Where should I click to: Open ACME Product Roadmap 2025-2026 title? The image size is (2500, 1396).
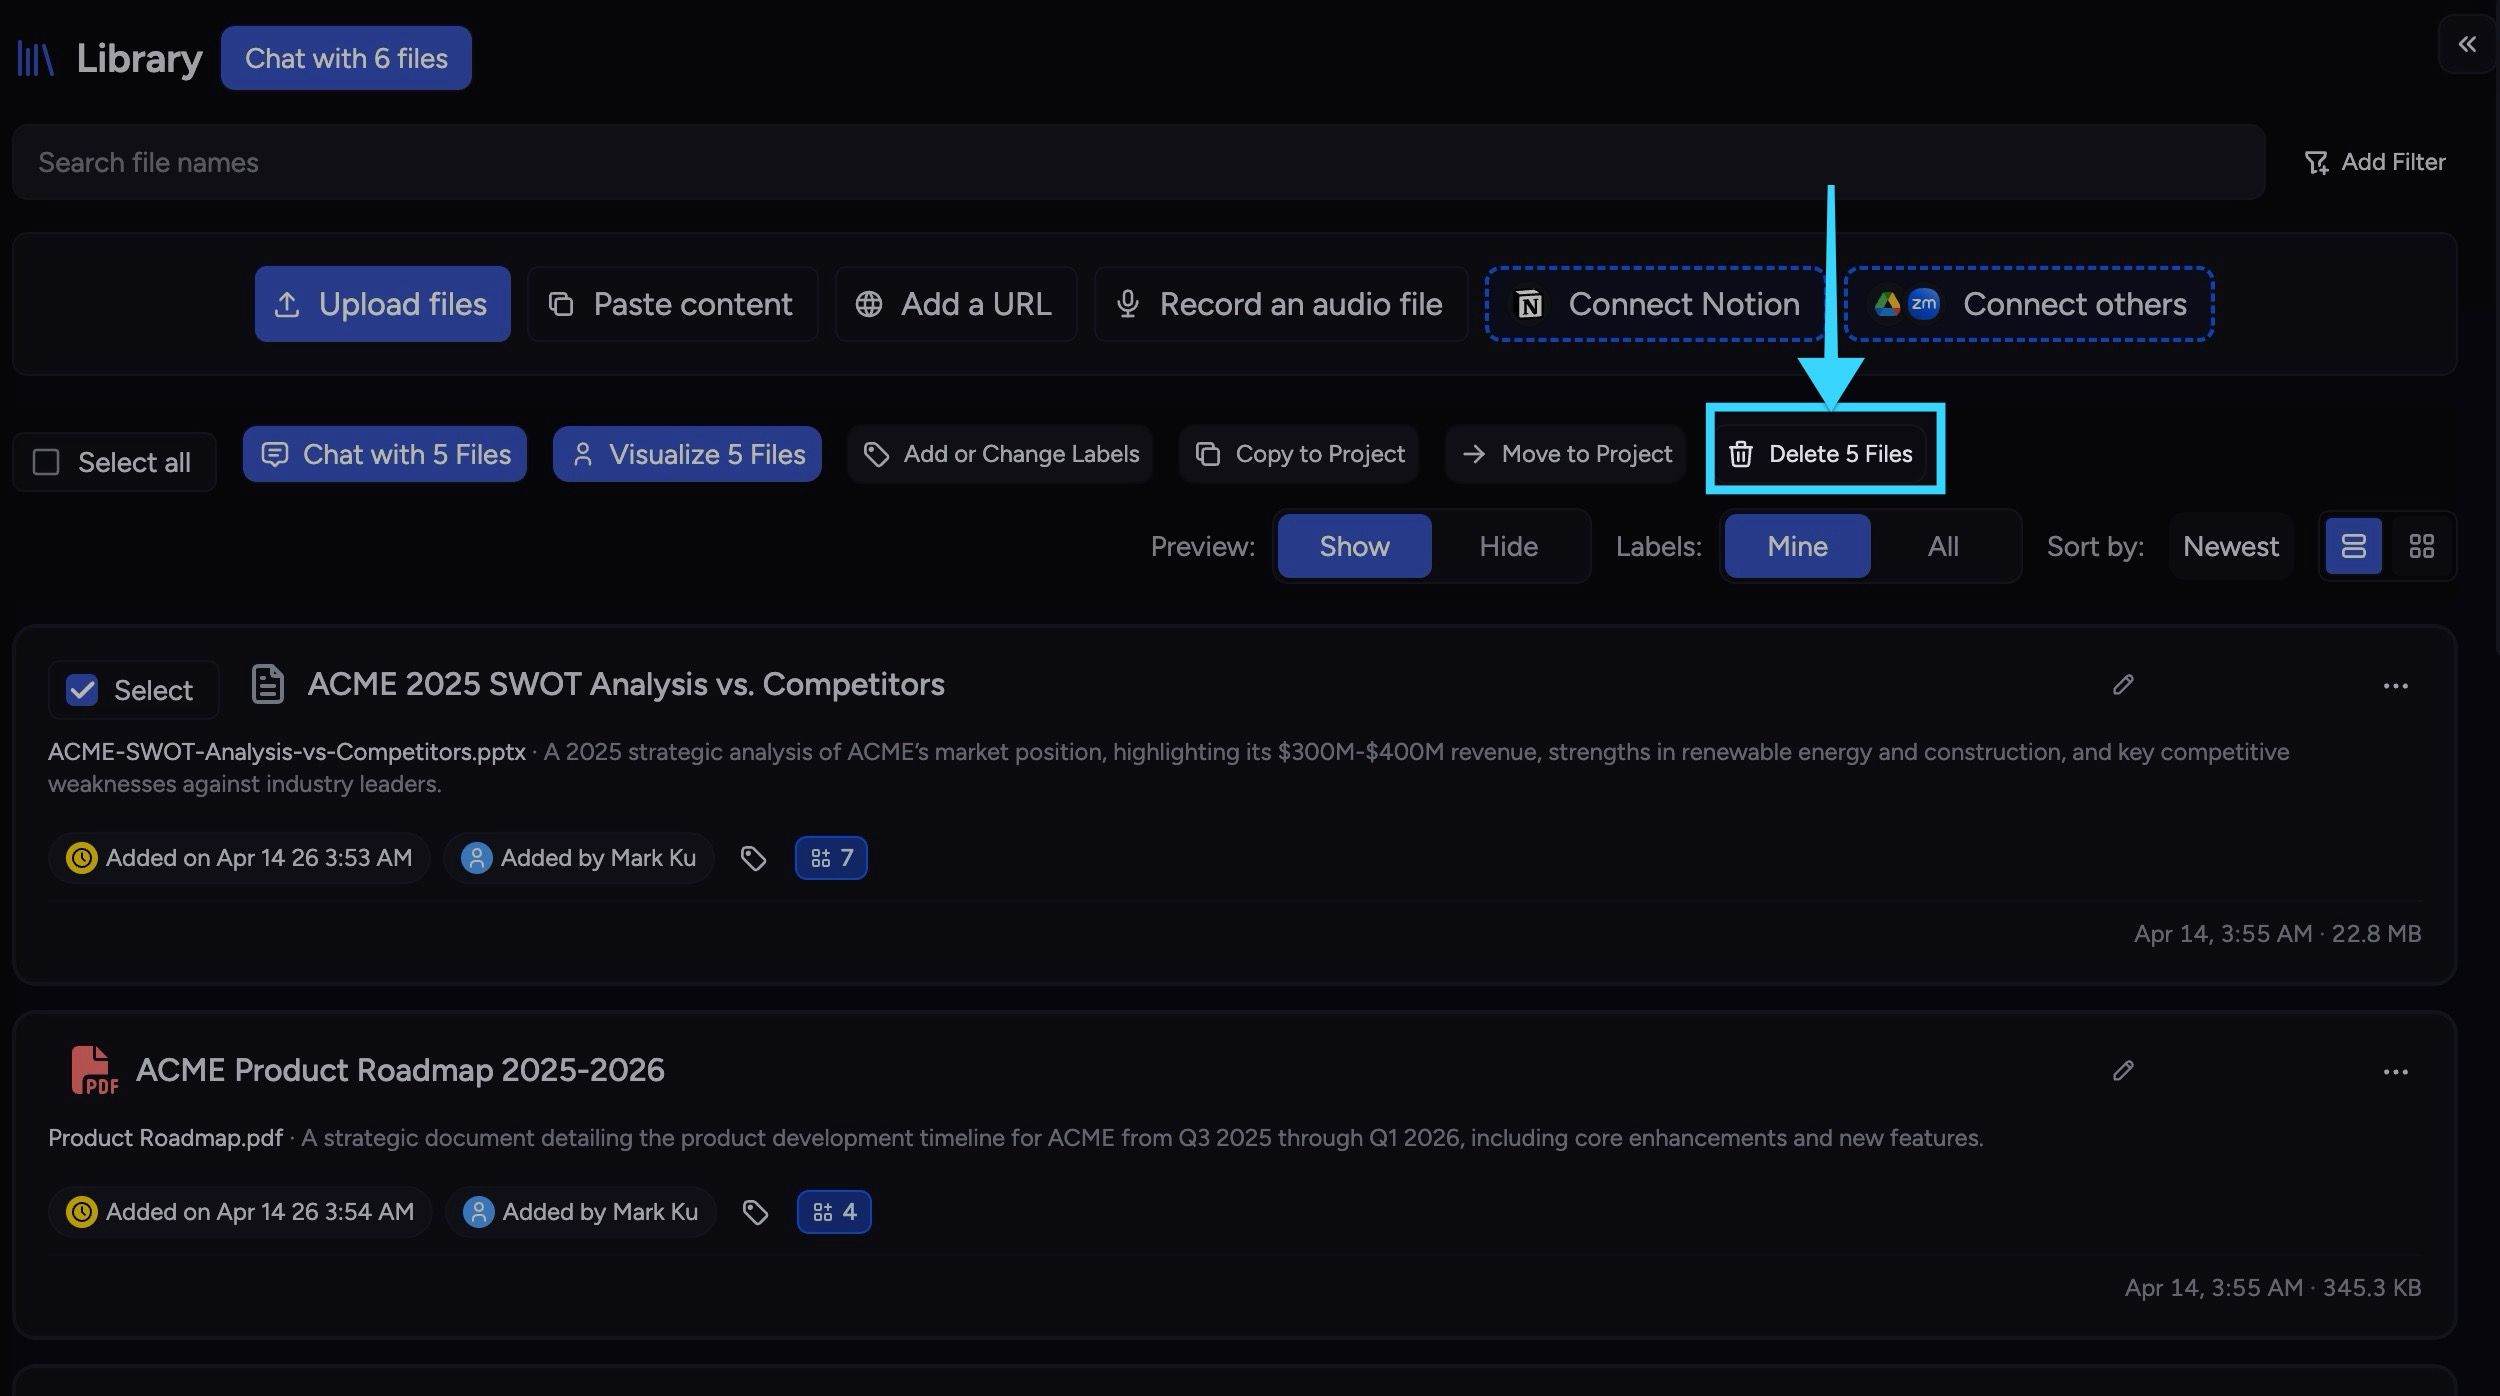point(400,1070)
